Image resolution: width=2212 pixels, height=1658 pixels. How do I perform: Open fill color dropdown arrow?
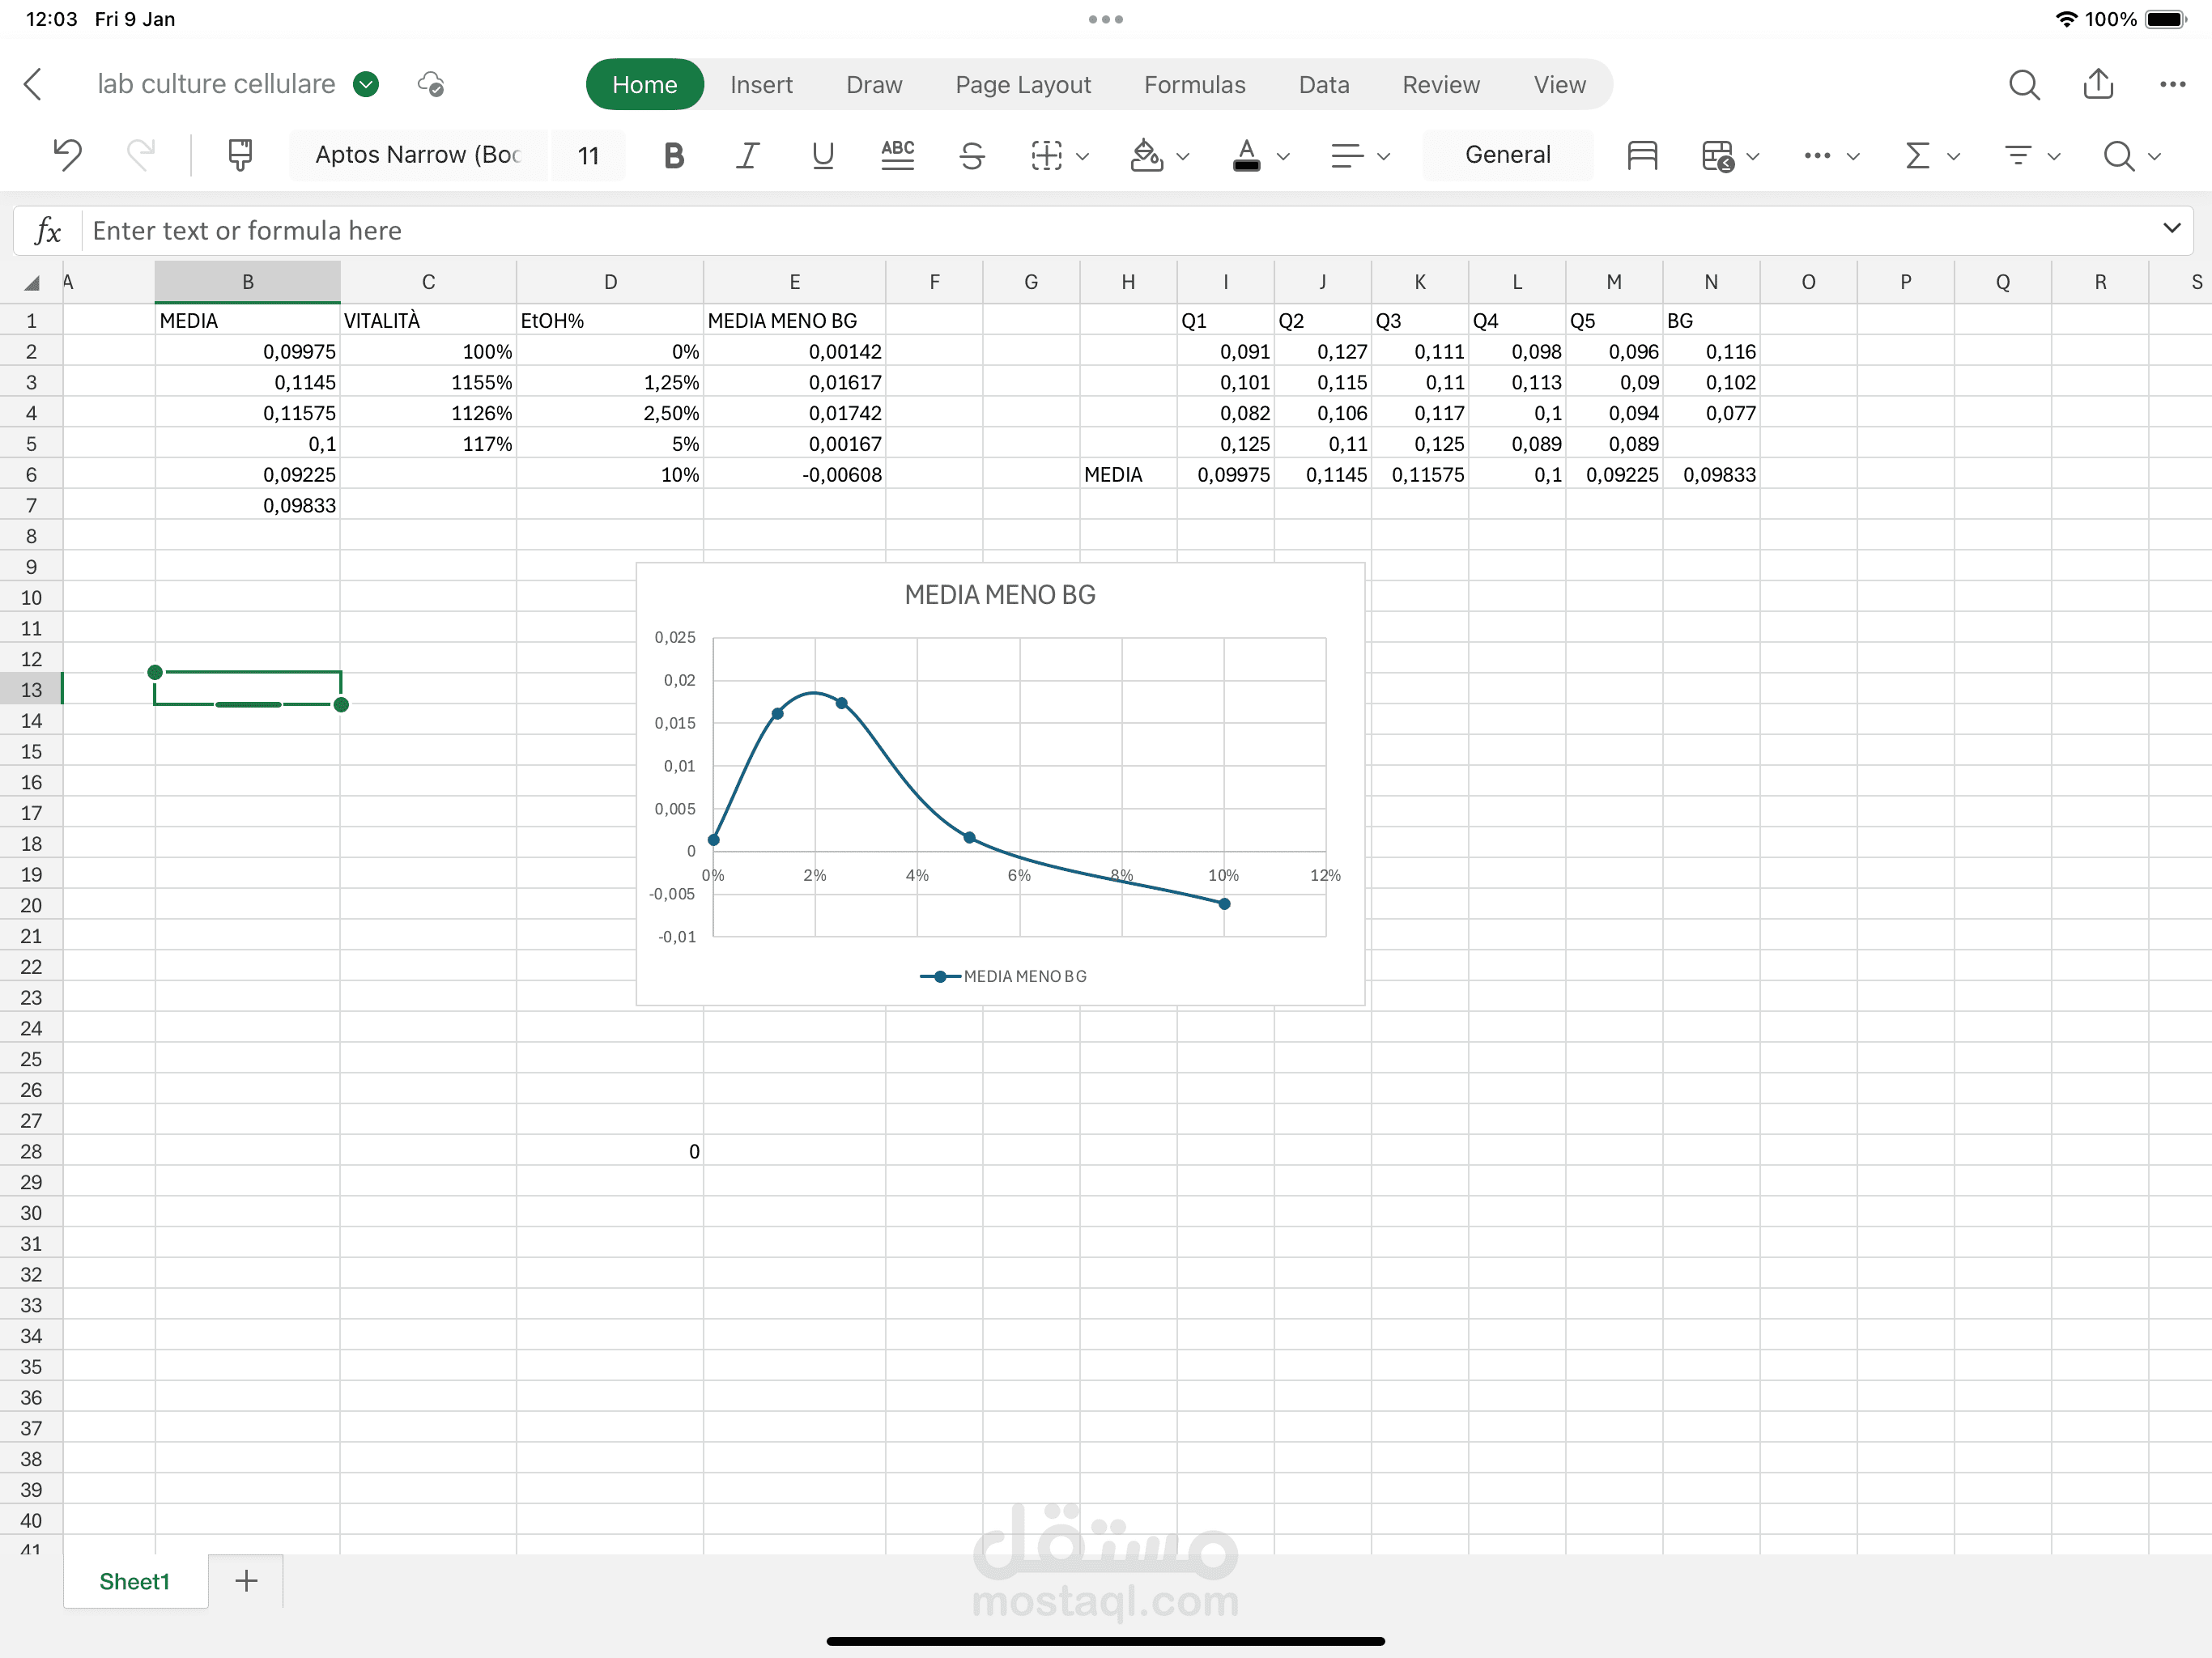coord(1183,156)
